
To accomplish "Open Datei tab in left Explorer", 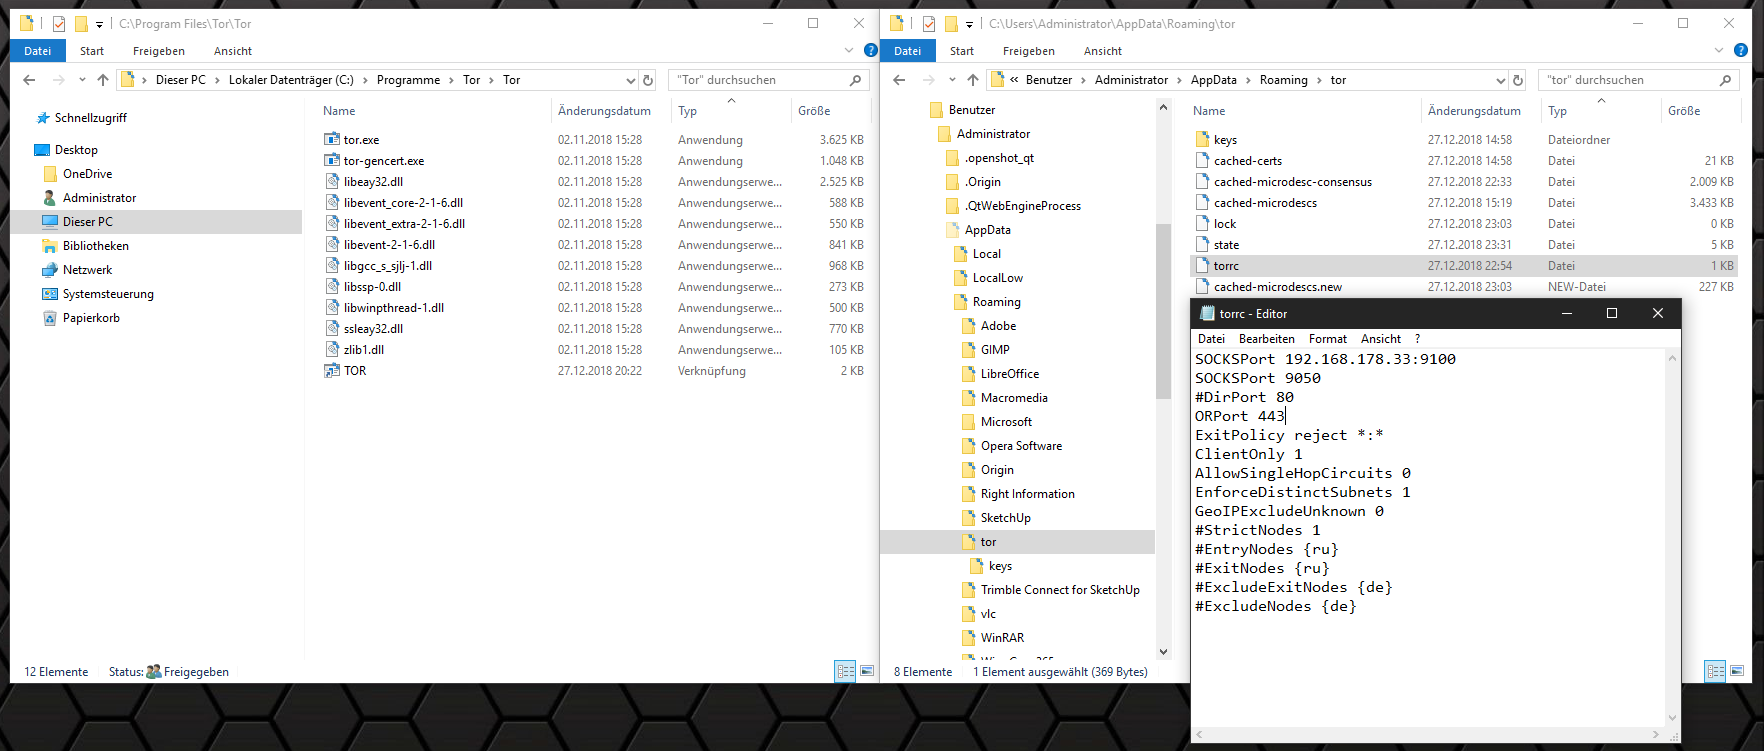I will pyautogui.click(x=38, y=51).
